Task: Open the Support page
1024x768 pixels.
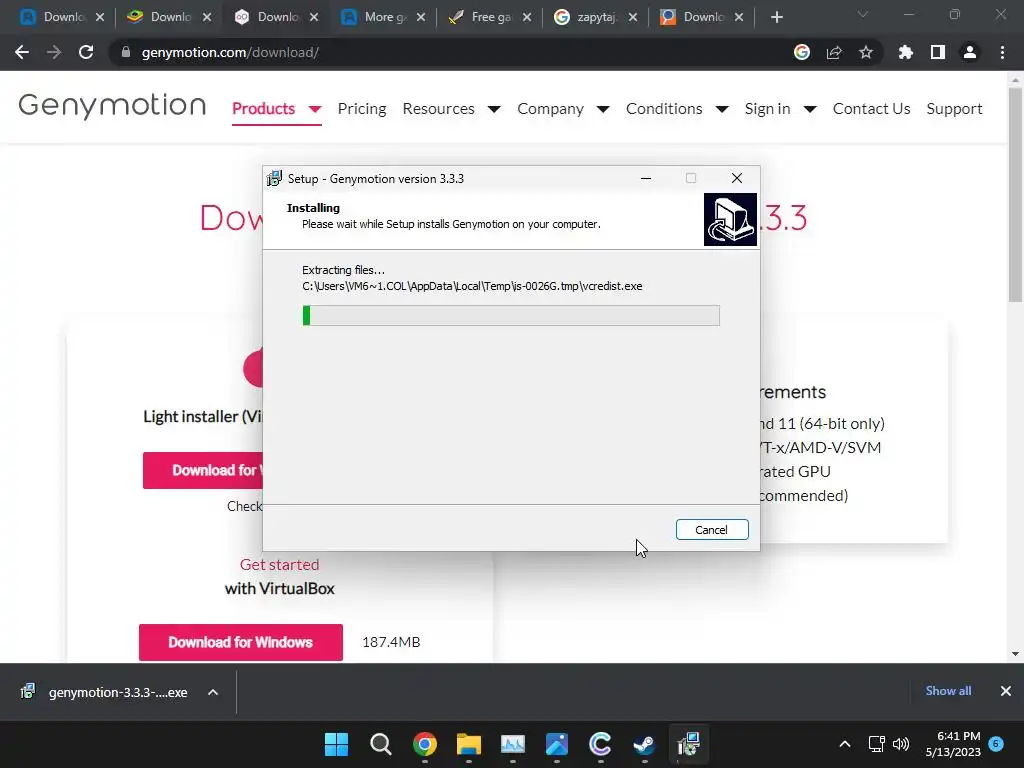Action: click(x=954, y=108)
